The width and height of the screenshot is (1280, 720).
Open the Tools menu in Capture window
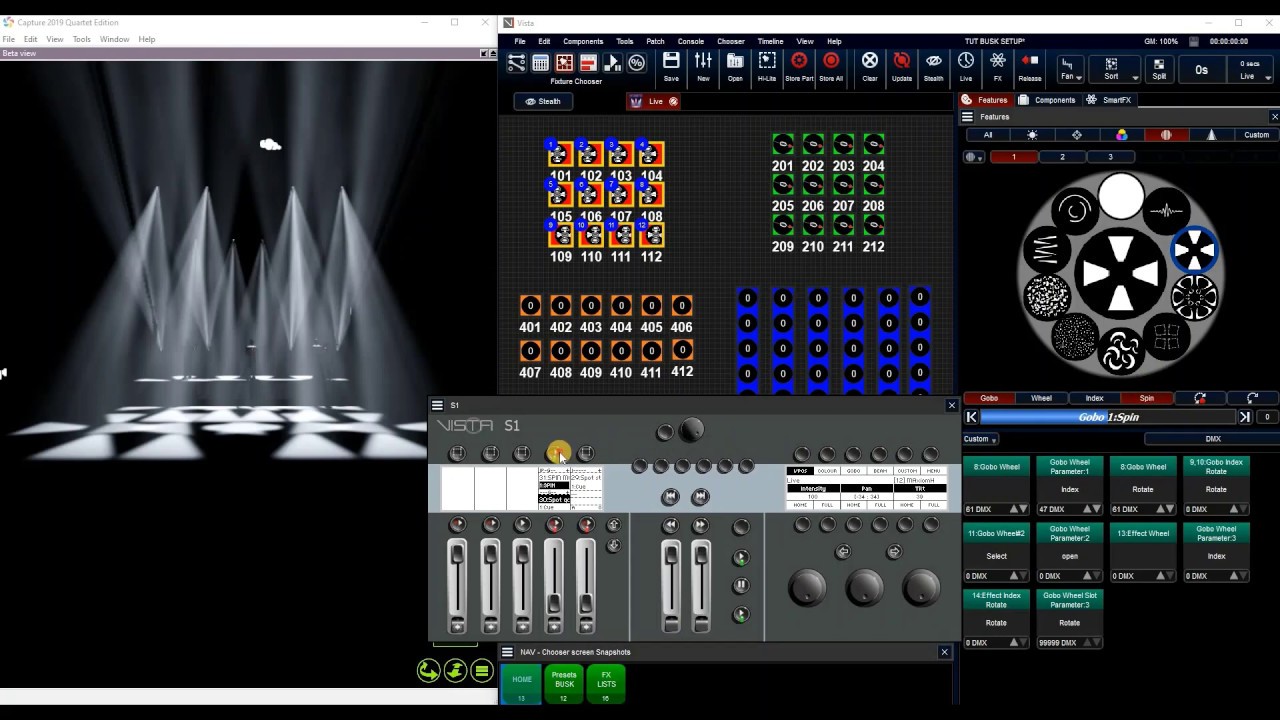pyautogui.click(x=81, y=39)
